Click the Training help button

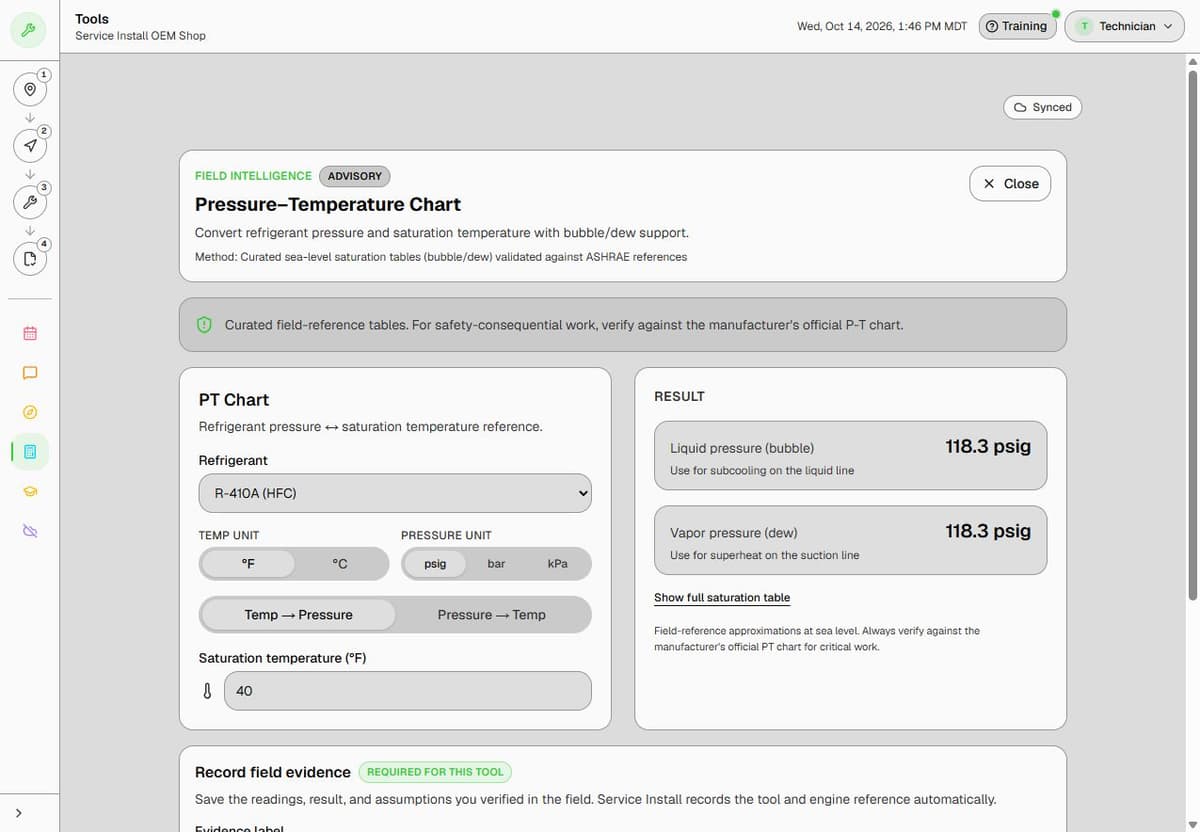pos(1016,26)
